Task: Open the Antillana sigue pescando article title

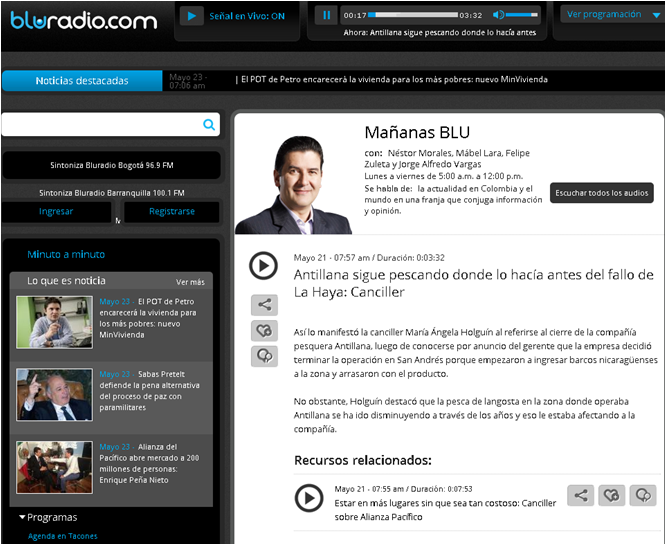Action: pyautogui.click(x=474, y=283)
